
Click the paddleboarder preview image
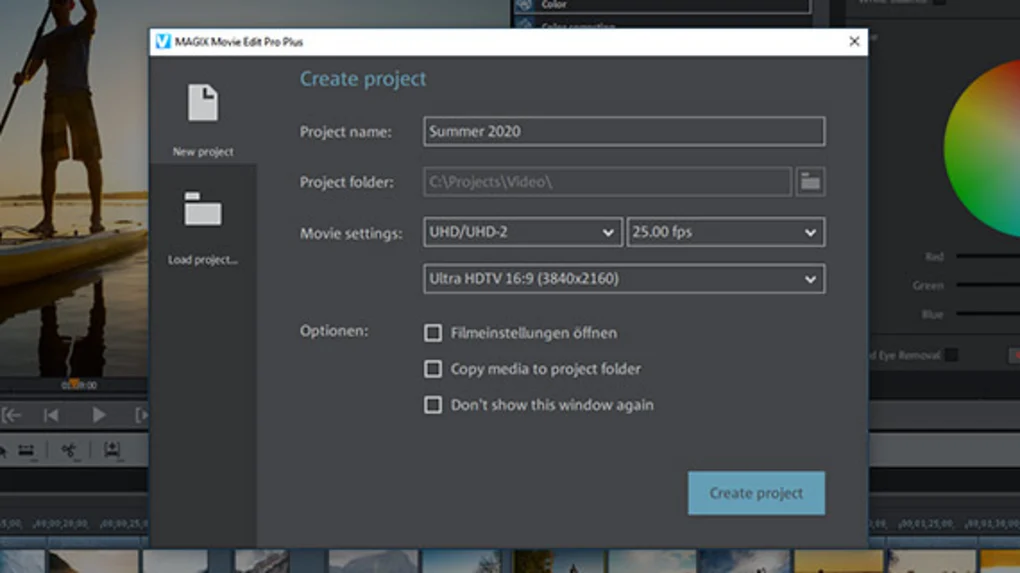(x=74, y=189)
